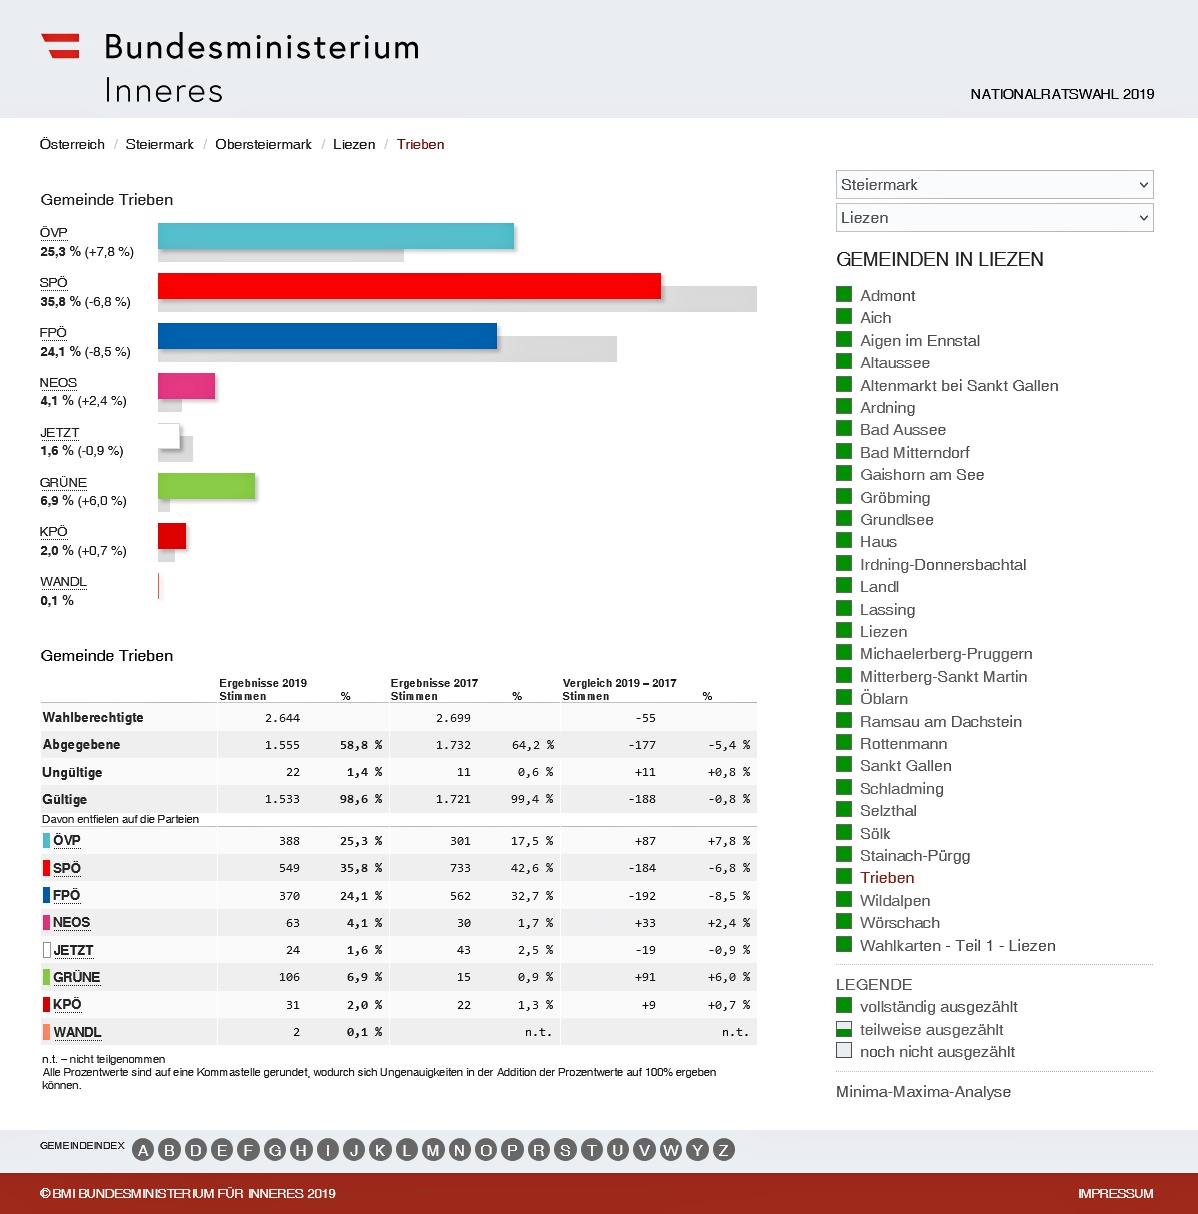The width and height of the screenshot is (1198, 1214).
Task: Open the Bad Aussee municipality link
Action: 902,430
